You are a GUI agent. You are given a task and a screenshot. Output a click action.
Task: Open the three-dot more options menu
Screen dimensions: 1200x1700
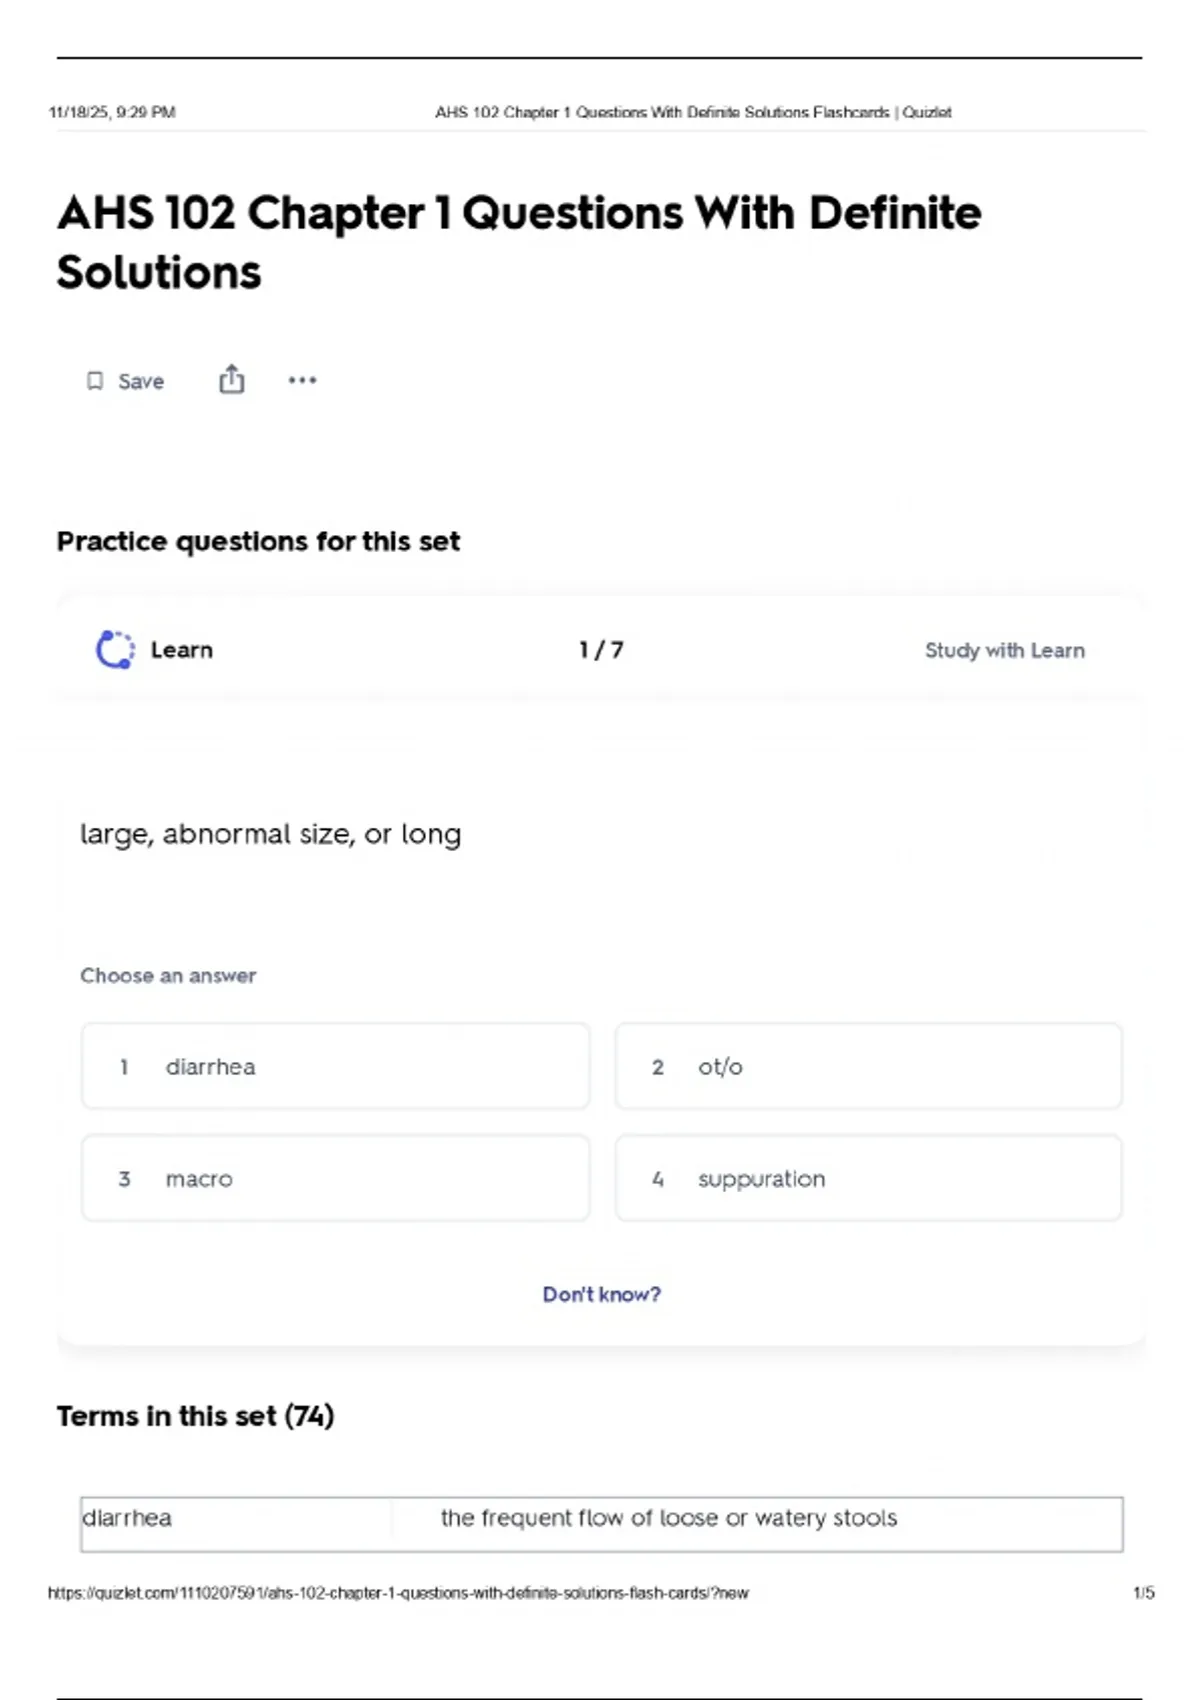point(302,380)
